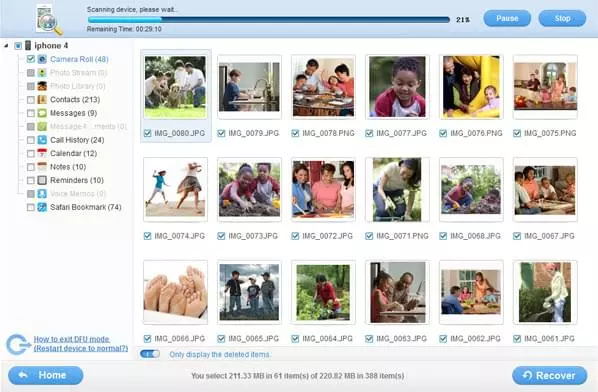Click the DFU mode restart arrow icon
598x392 pixels.
(18, 344)
